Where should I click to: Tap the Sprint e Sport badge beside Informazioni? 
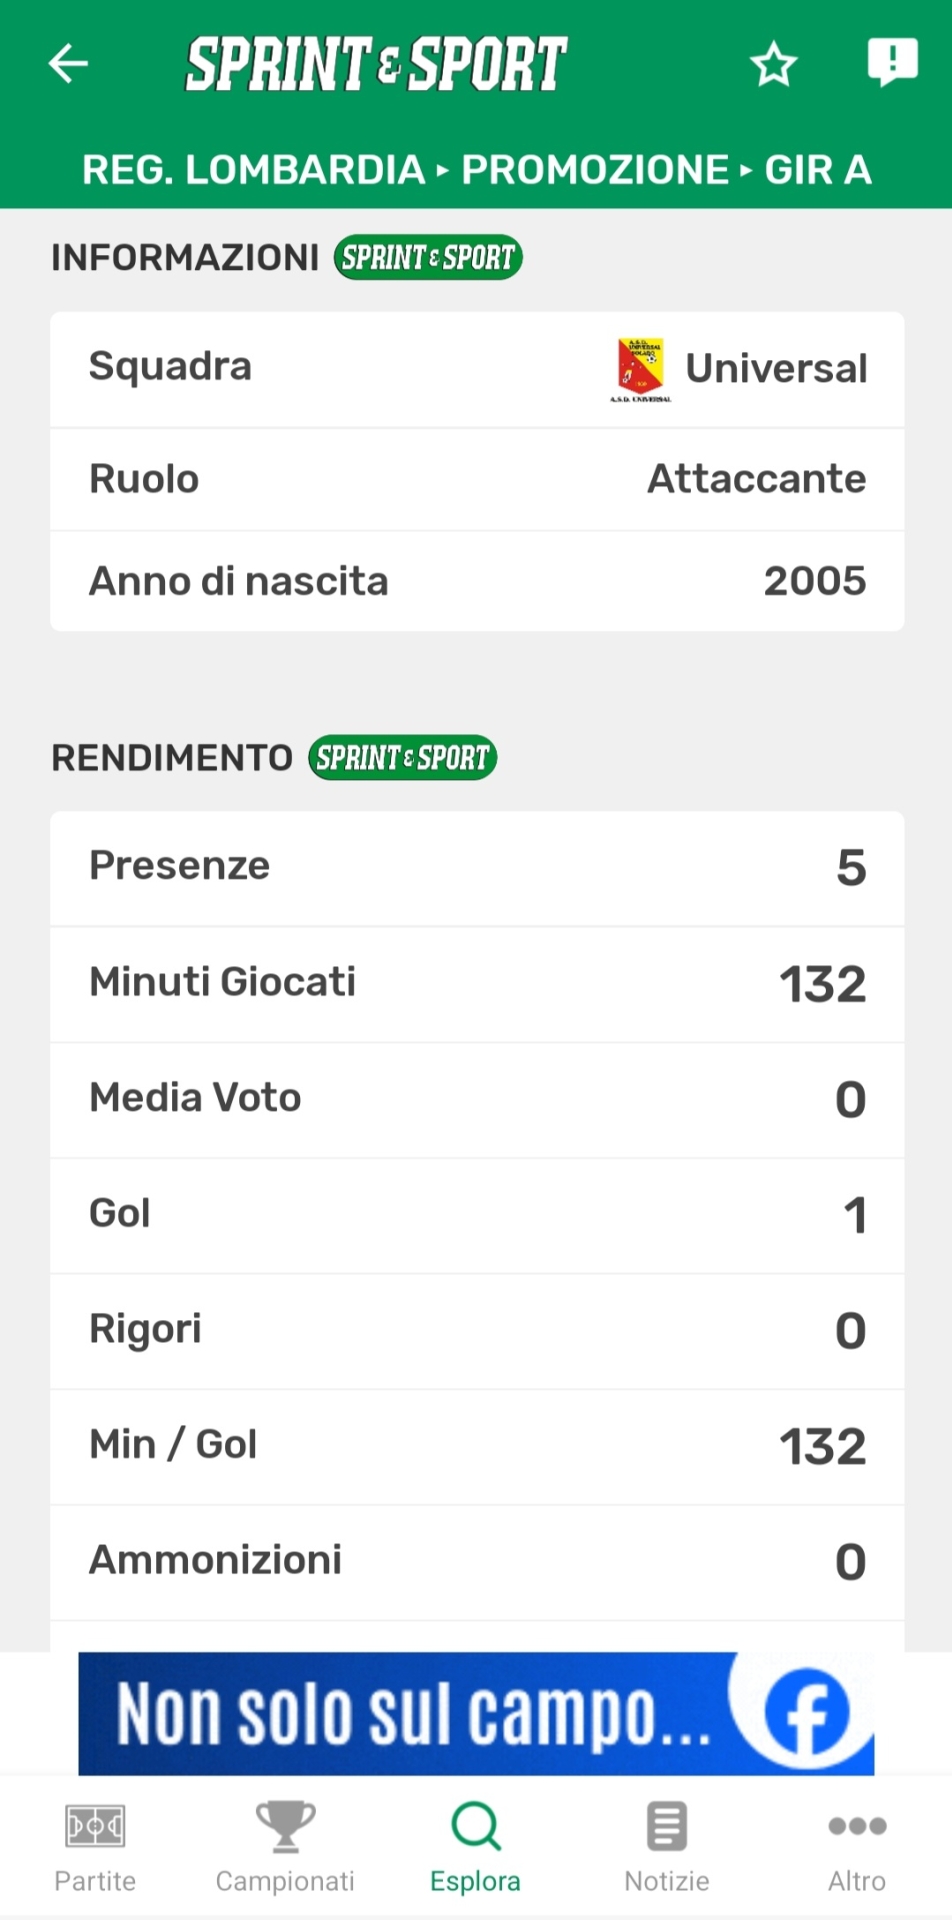(x=428, y=258)
